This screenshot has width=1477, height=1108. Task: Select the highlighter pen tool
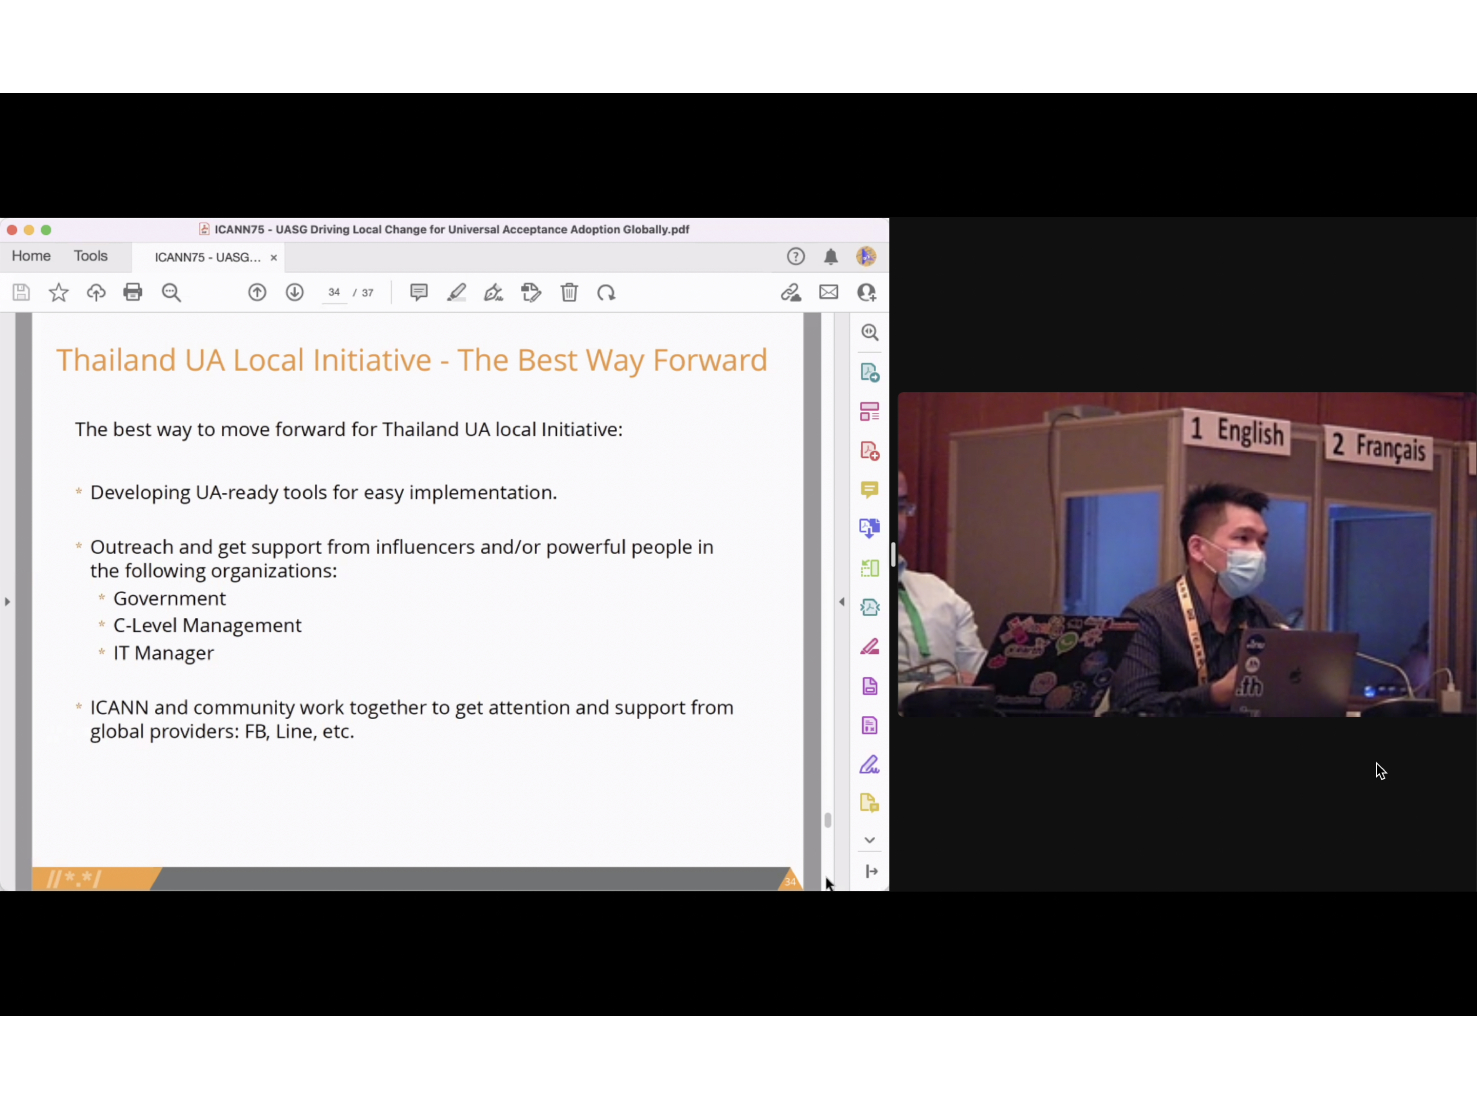(457, 292)
